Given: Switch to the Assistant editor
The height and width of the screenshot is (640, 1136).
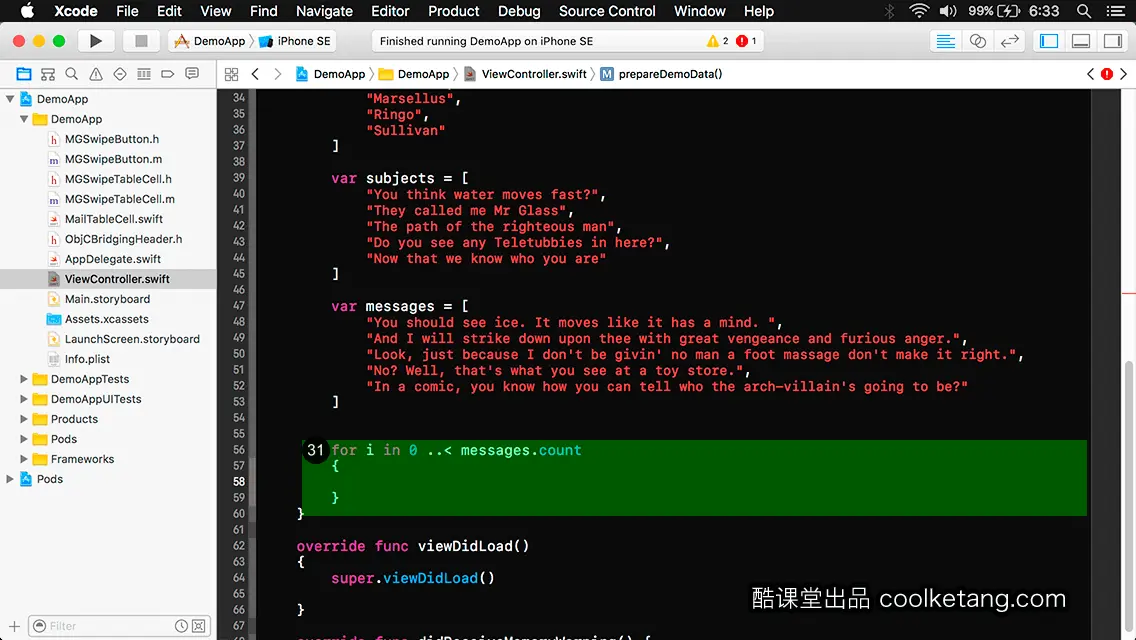Looking at the screenshot, I should click(x=977, y=41).
